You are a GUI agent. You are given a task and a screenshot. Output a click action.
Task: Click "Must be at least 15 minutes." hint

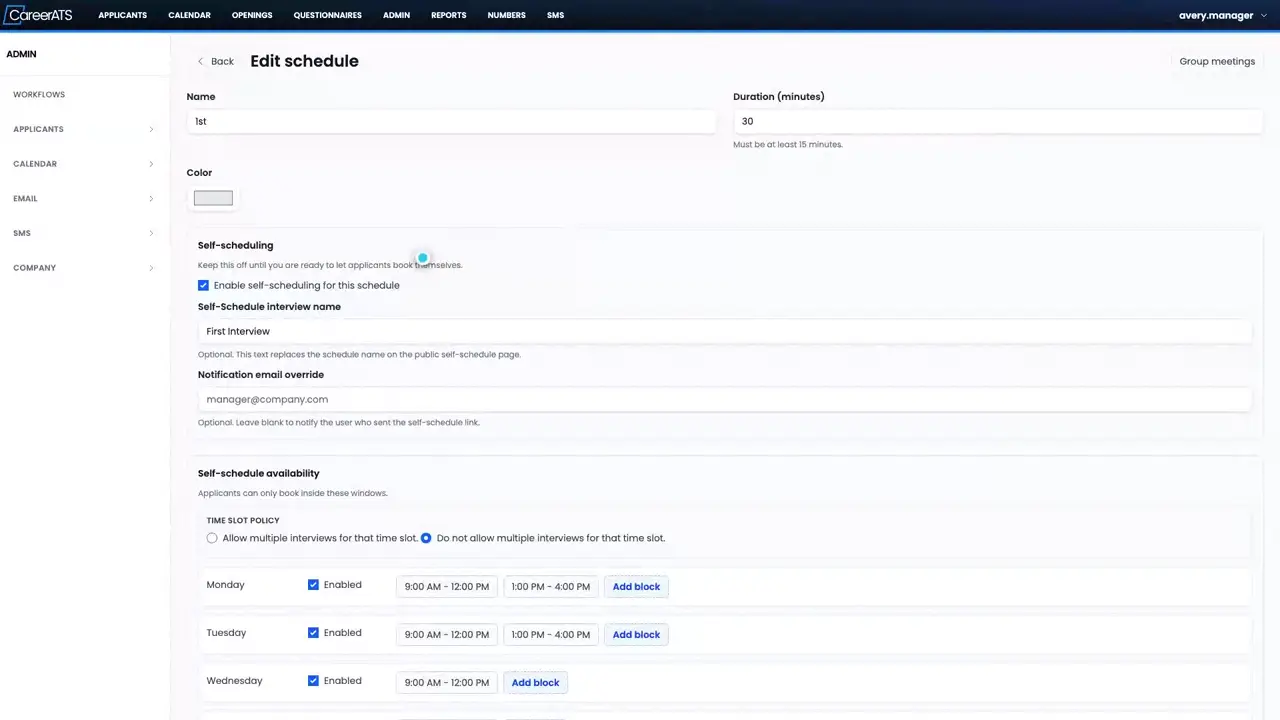click(788, 144)
